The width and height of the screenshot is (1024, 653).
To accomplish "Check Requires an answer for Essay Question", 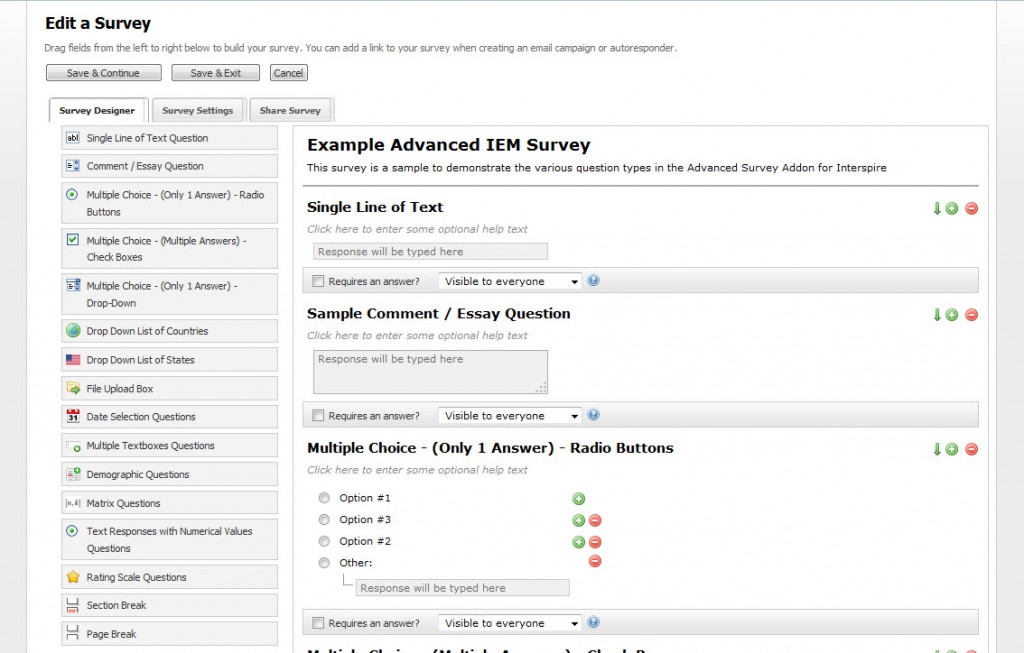I will [x=318, y=416].
